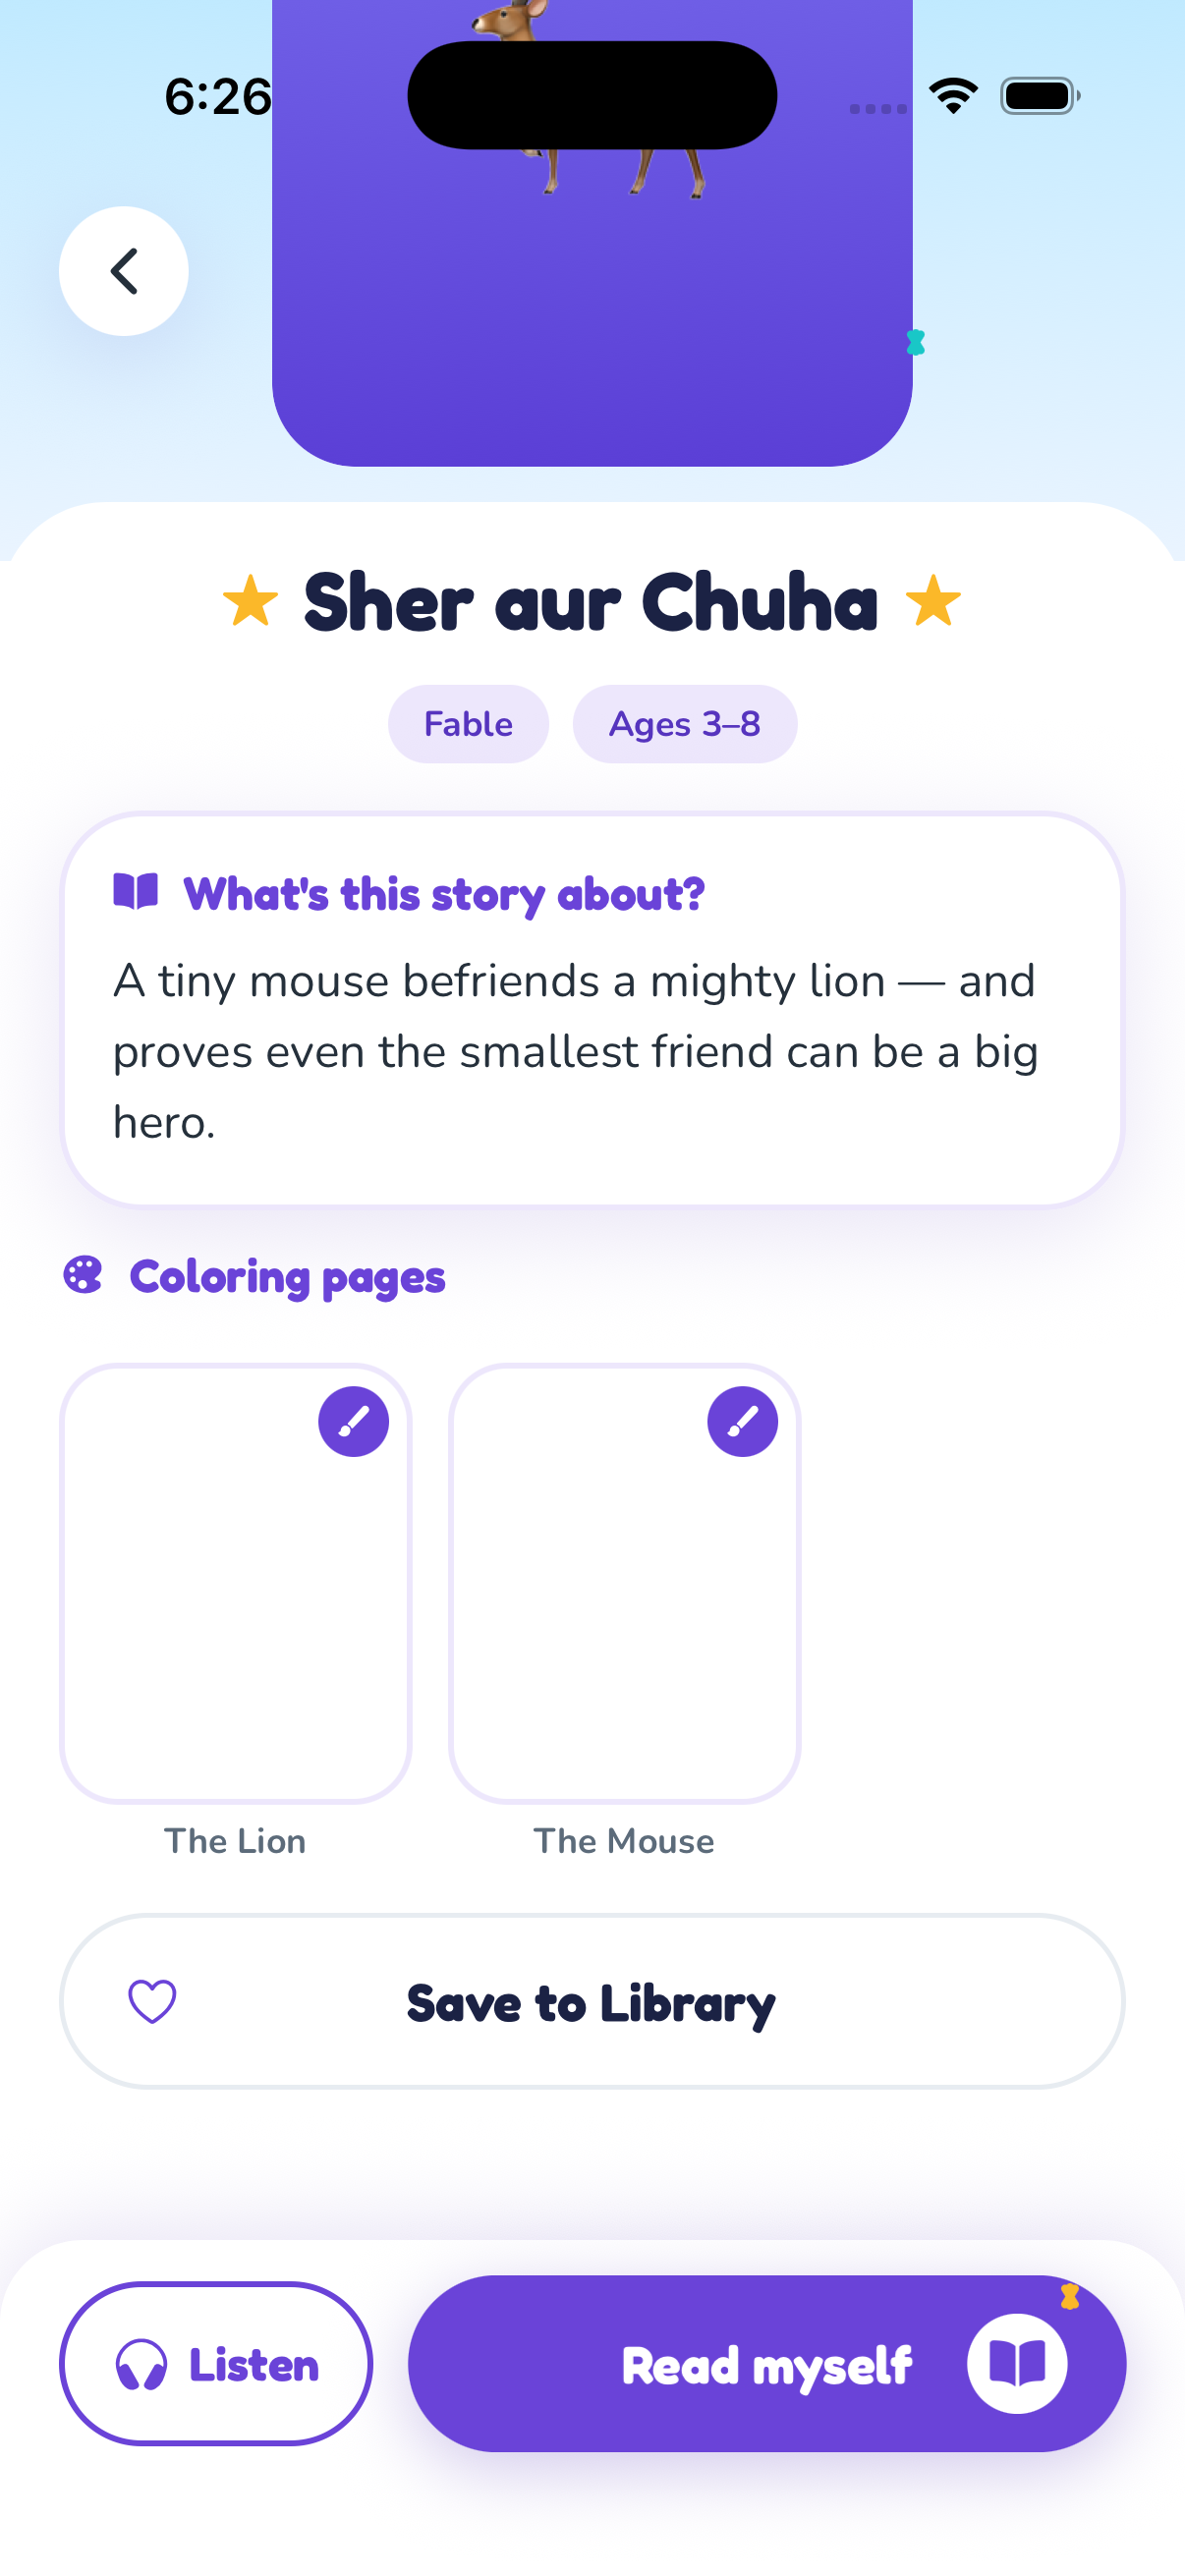Tap the palette icon beside Coloring pages

(x=83, y=1275)
